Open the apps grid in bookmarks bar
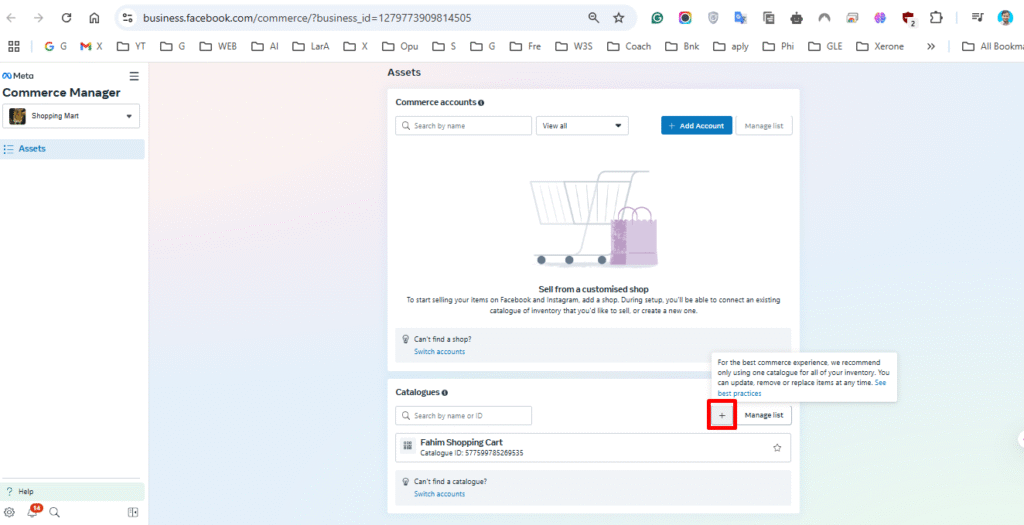The image size is (1024, 525). 14,46
